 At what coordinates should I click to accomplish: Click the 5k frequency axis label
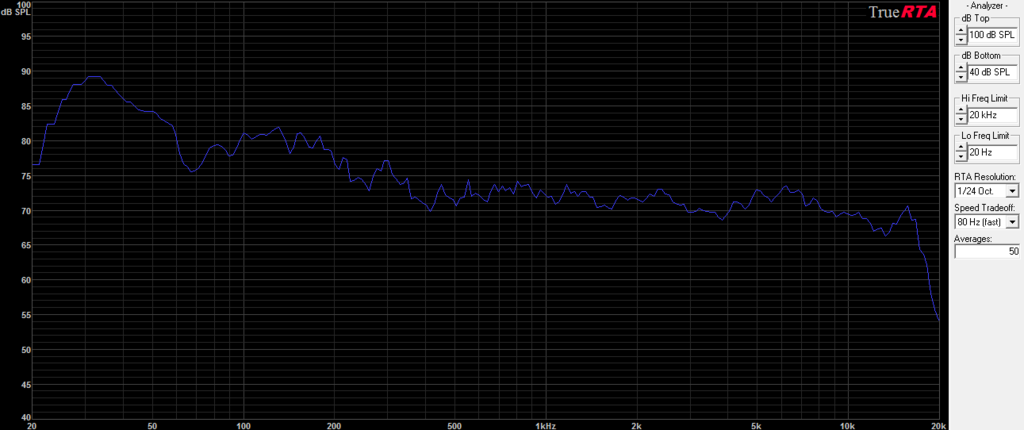pos(757,425)
